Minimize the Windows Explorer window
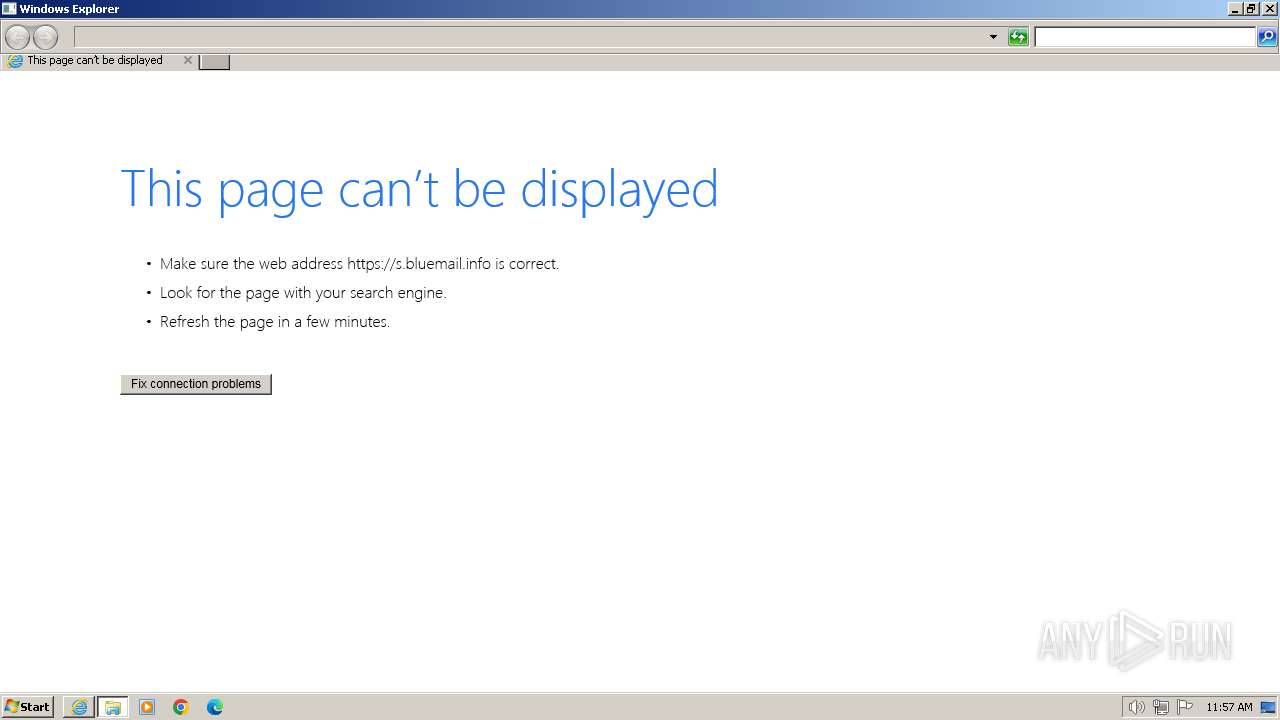The height and width of the screenshot is (720, 1280). [x=1235, y=9]
